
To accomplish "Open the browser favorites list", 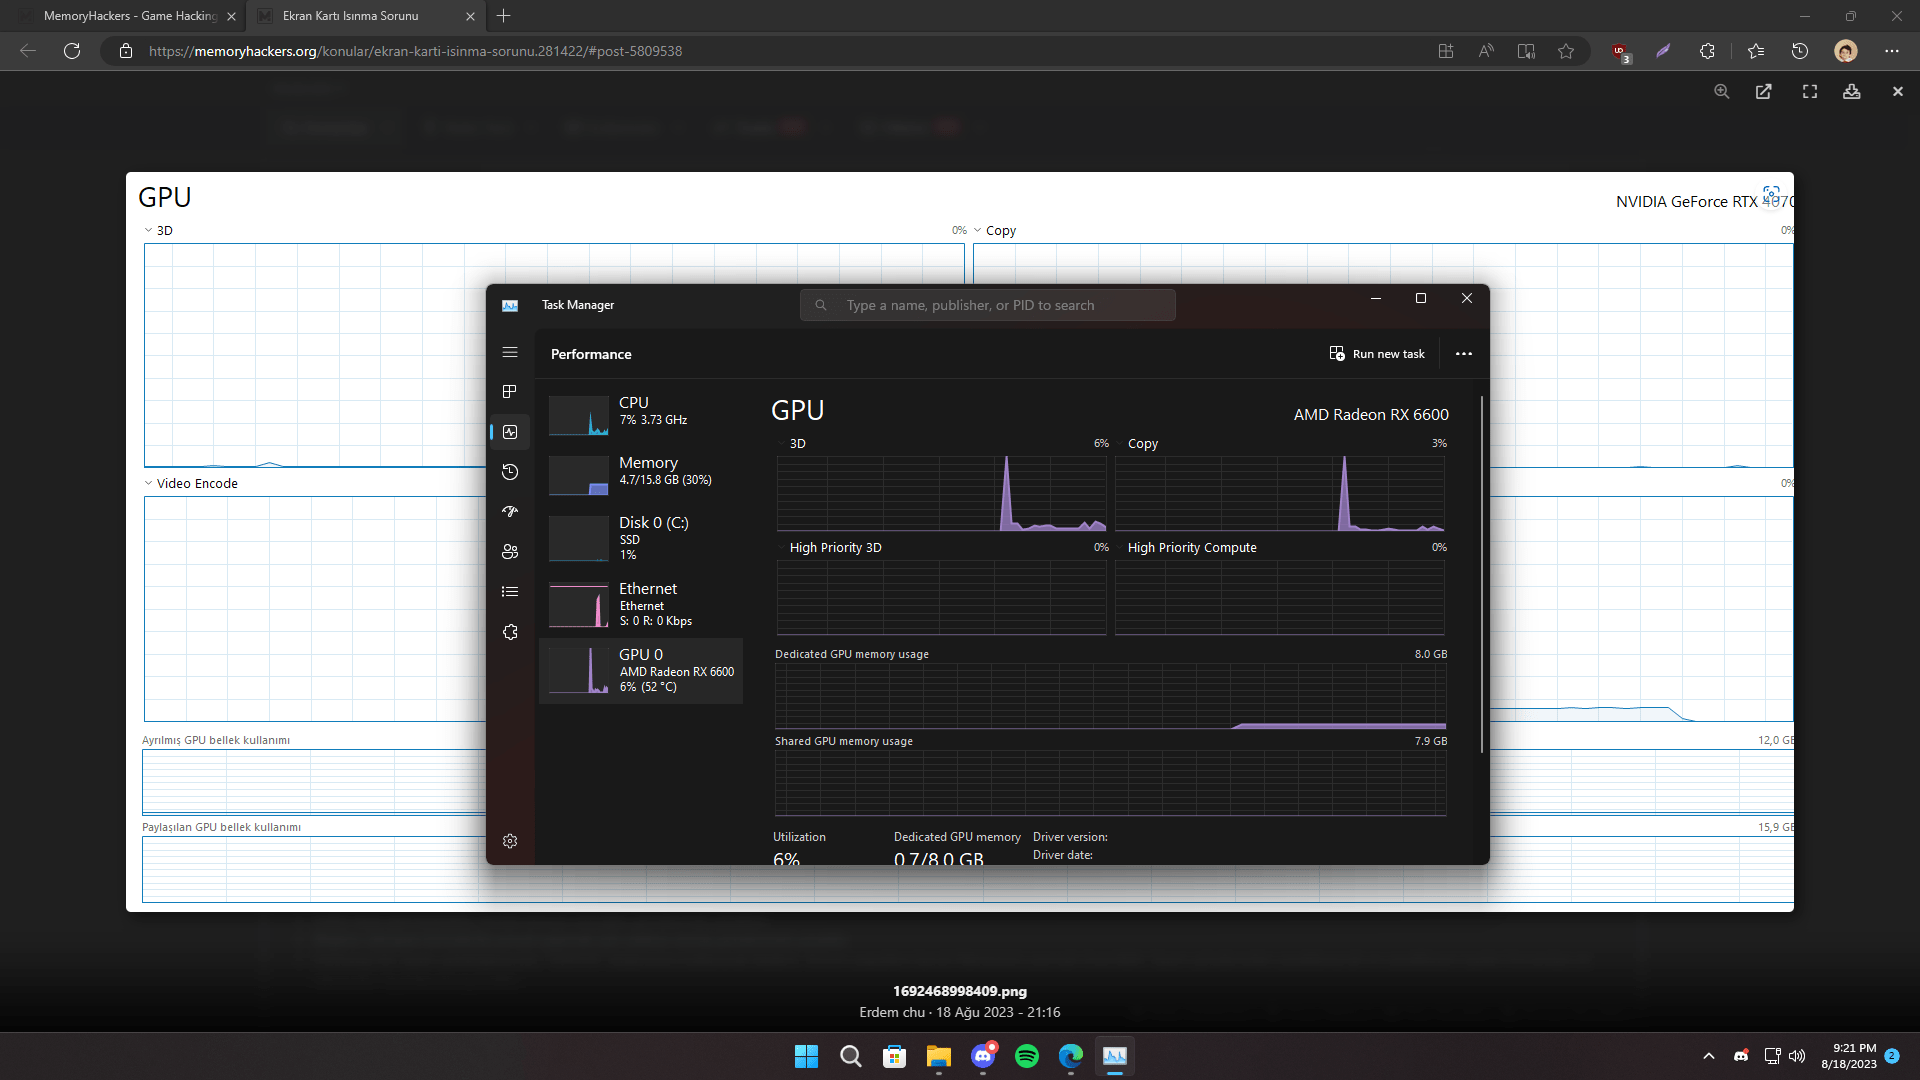I will tap(1756, 51).
